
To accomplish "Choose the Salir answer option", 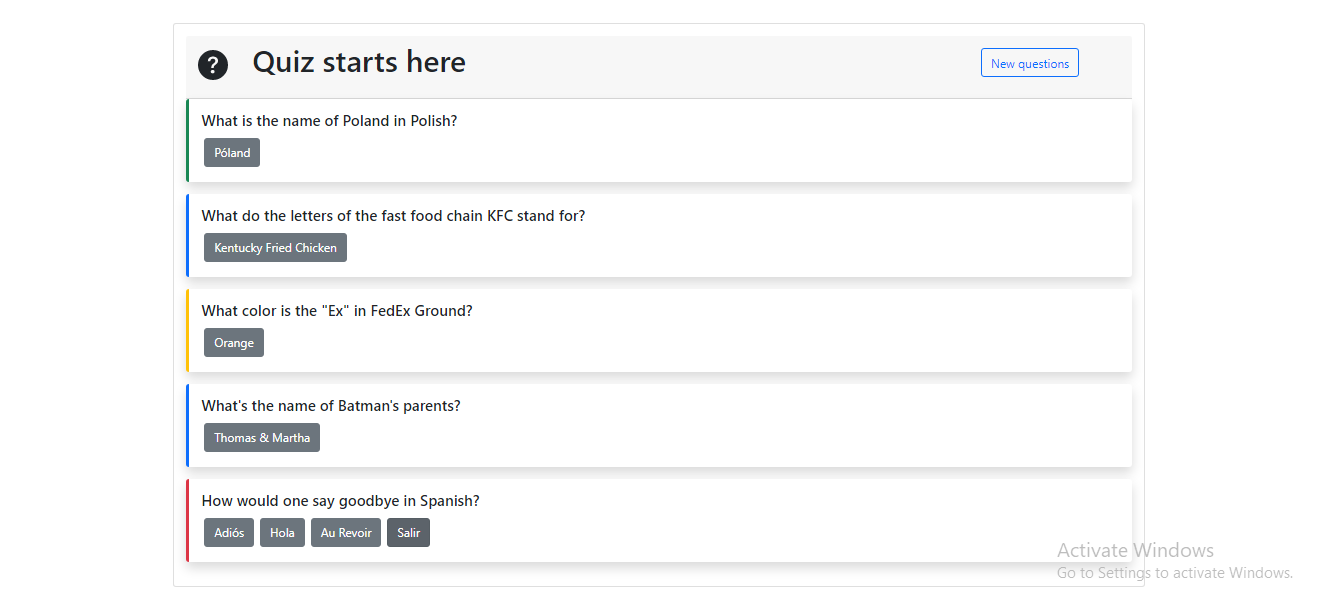I will pos(408,533).
